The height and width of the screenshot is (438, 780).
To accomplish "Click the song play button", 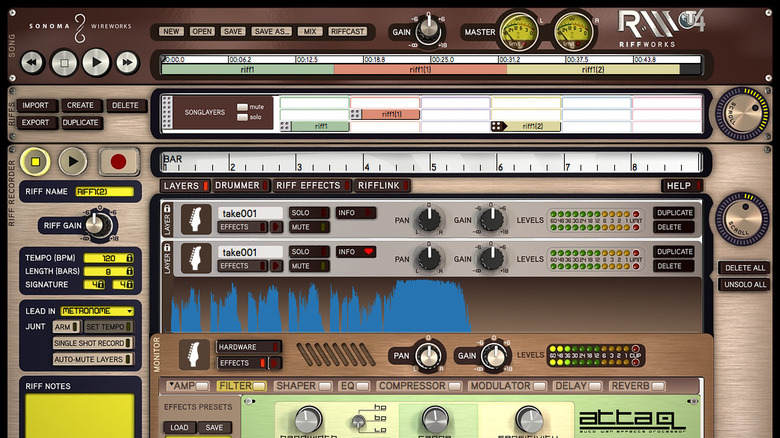I will point(96,63).
